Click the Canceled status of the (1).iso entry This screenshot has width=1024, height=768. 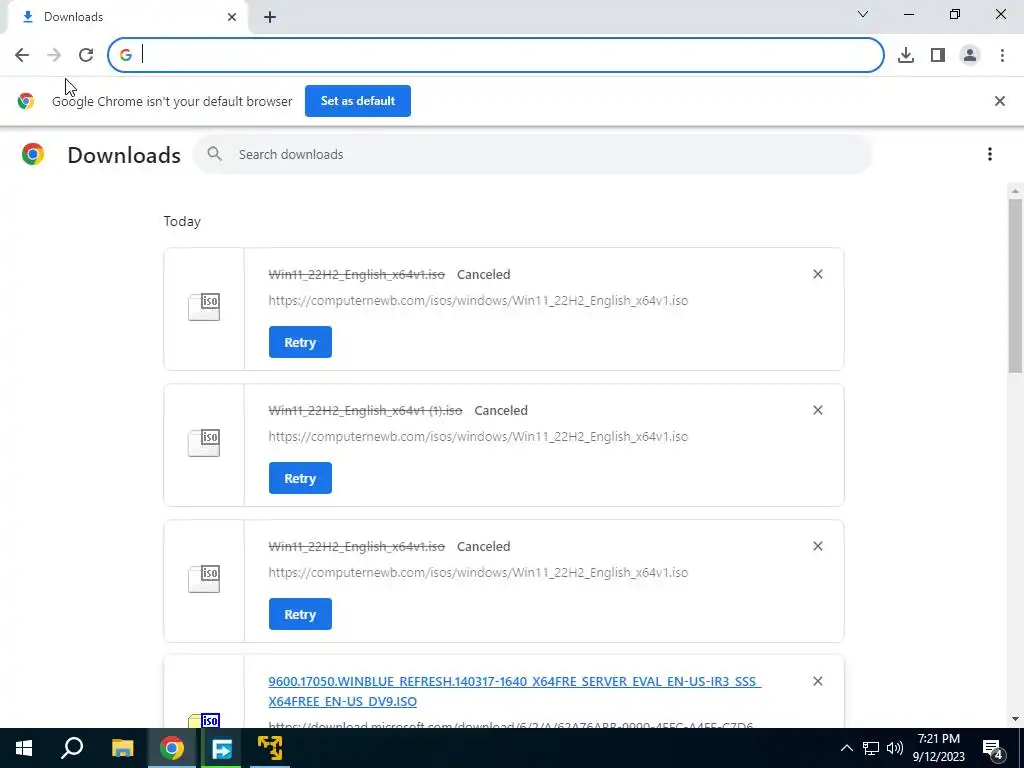501,410
